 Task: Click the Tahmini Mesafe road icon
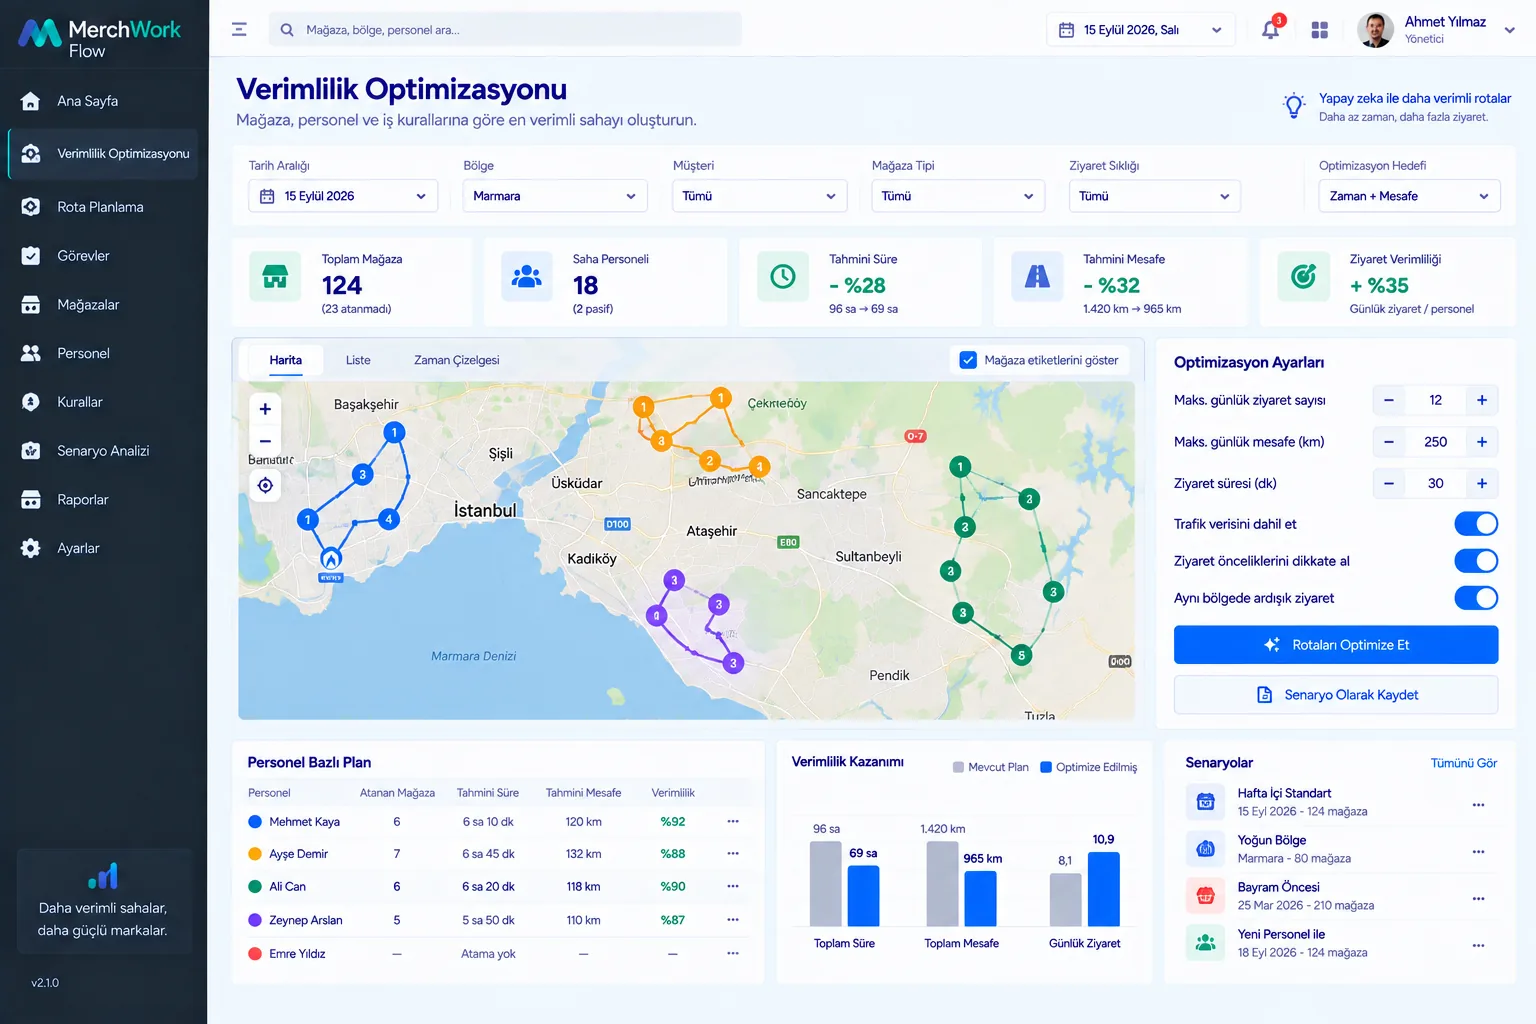tap(1037, 277)
